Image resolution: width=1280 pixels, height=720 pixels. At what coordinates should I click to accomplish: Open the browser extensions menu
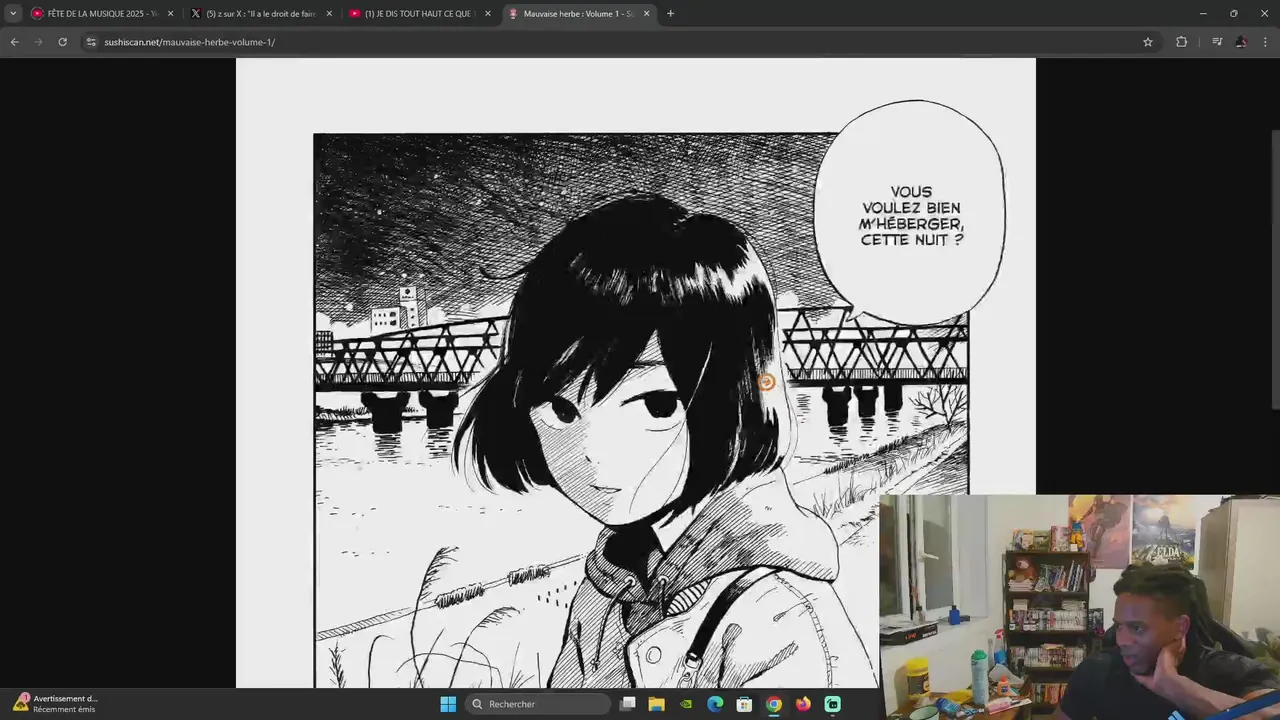pyautogui.click(x=1181, y=42)
